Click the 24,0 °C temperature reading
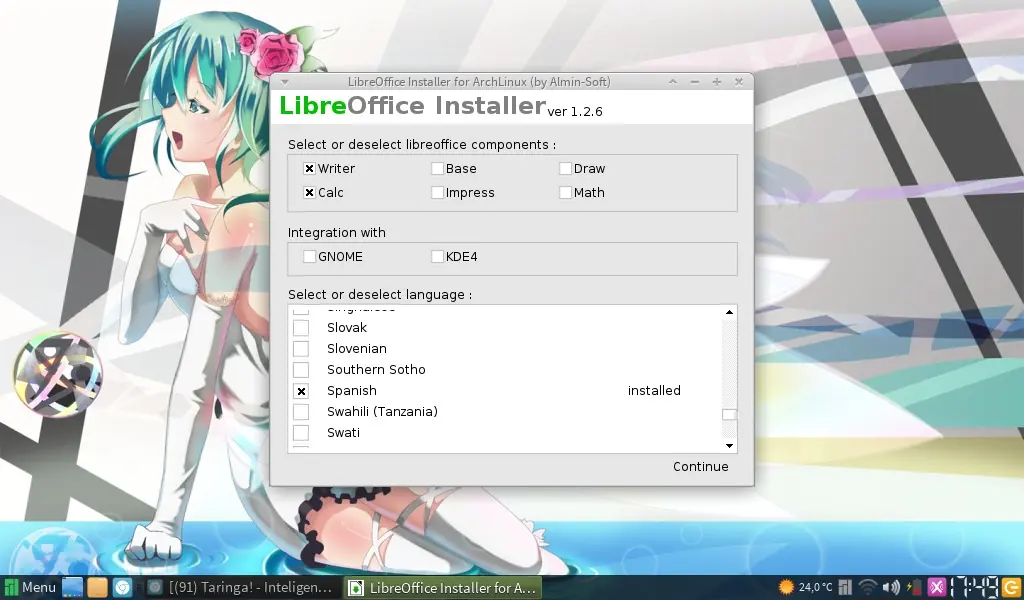 tap(815, 588)
